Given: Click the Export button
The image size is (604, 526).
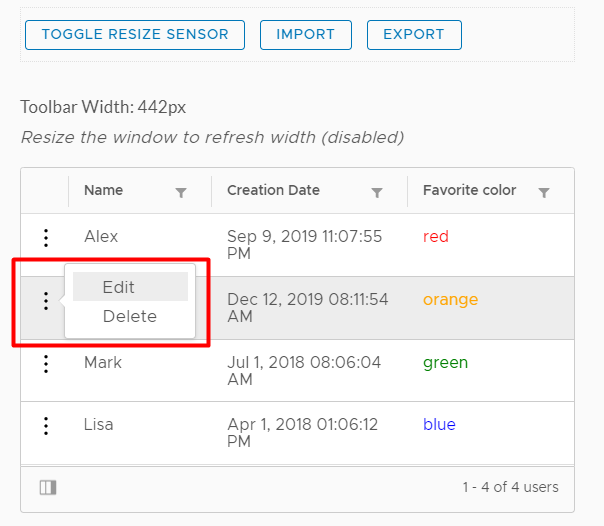Looking at the screenshot, I should 414,34.
